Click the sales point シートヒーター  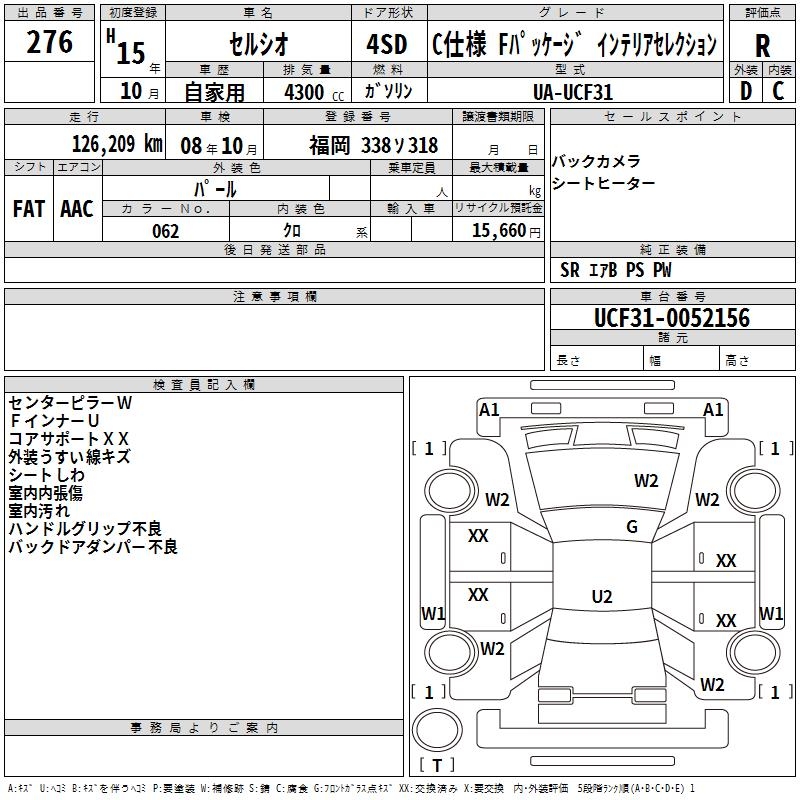[x=604, y=183]
